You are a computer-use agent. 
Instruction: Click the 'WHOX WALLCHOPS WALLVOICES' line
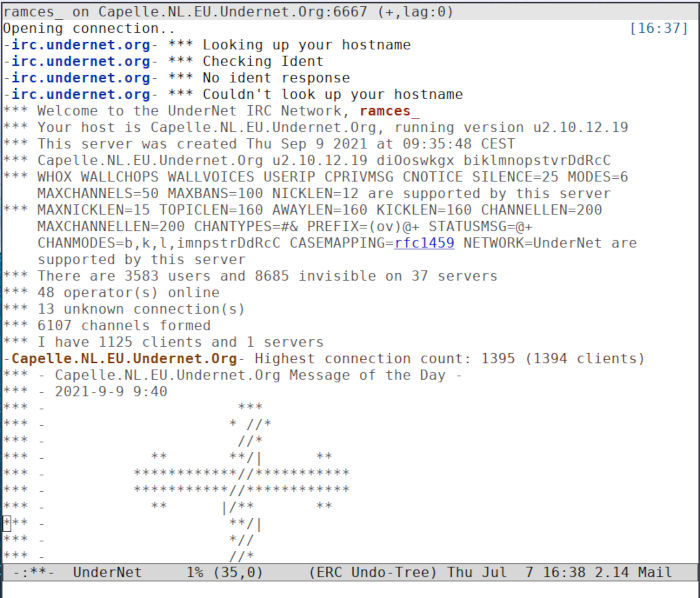(316, 177)
